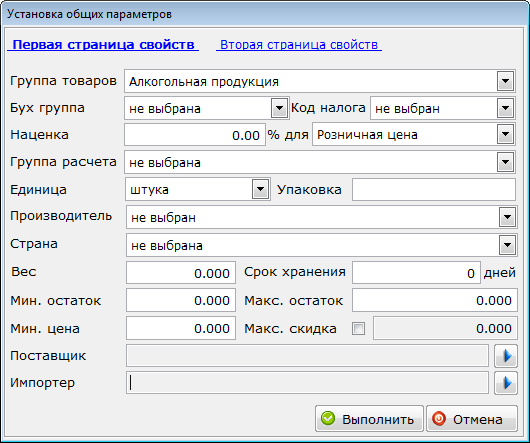
Task: Open the Бух группа dropdown arrow
Action: 279,108
